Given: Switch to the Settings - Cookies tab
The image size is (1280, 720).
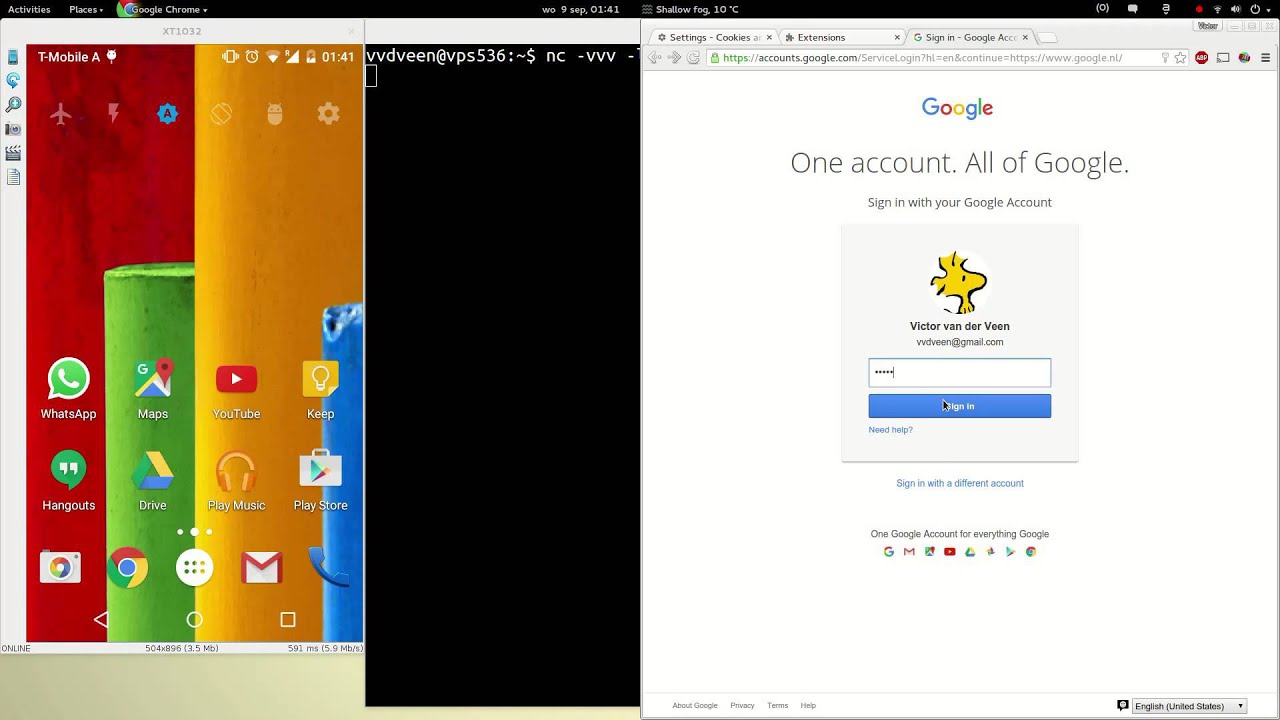Looking at the screenshot, I should (711, 37).
